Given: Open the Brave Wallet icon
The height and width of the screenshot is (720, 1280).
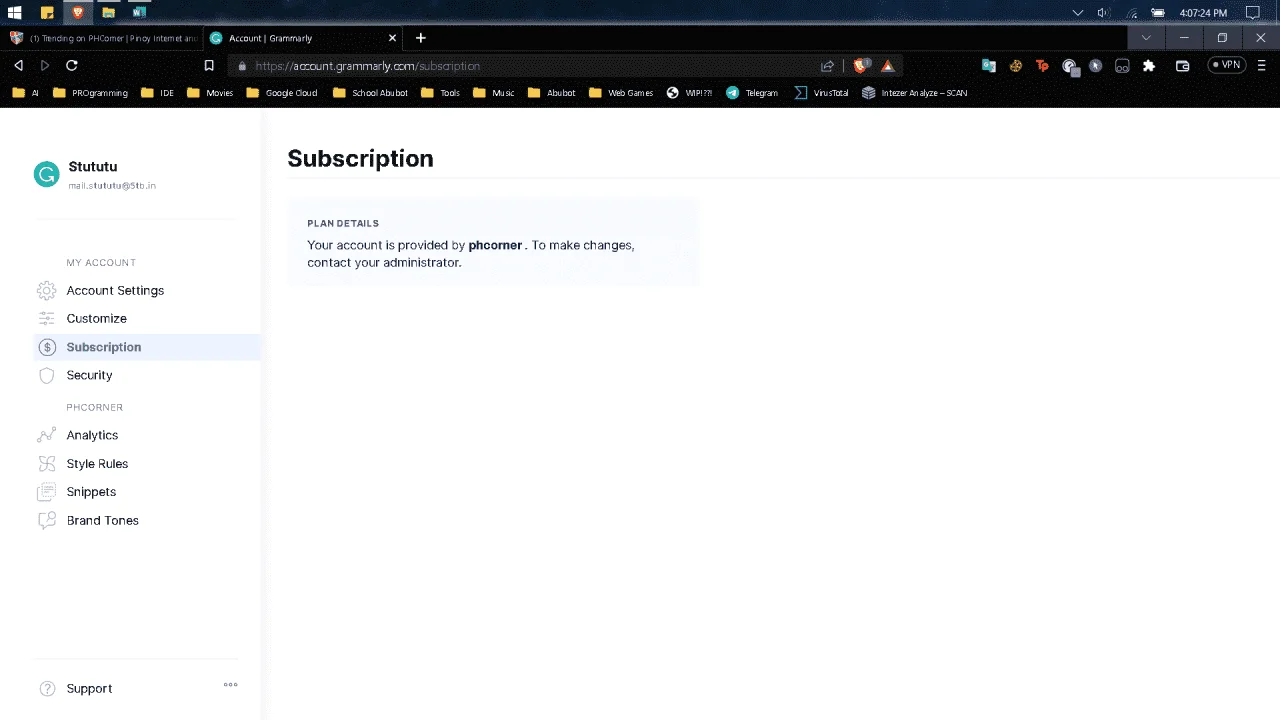Looking at the screenshot, I should (x=1182, y=66).
